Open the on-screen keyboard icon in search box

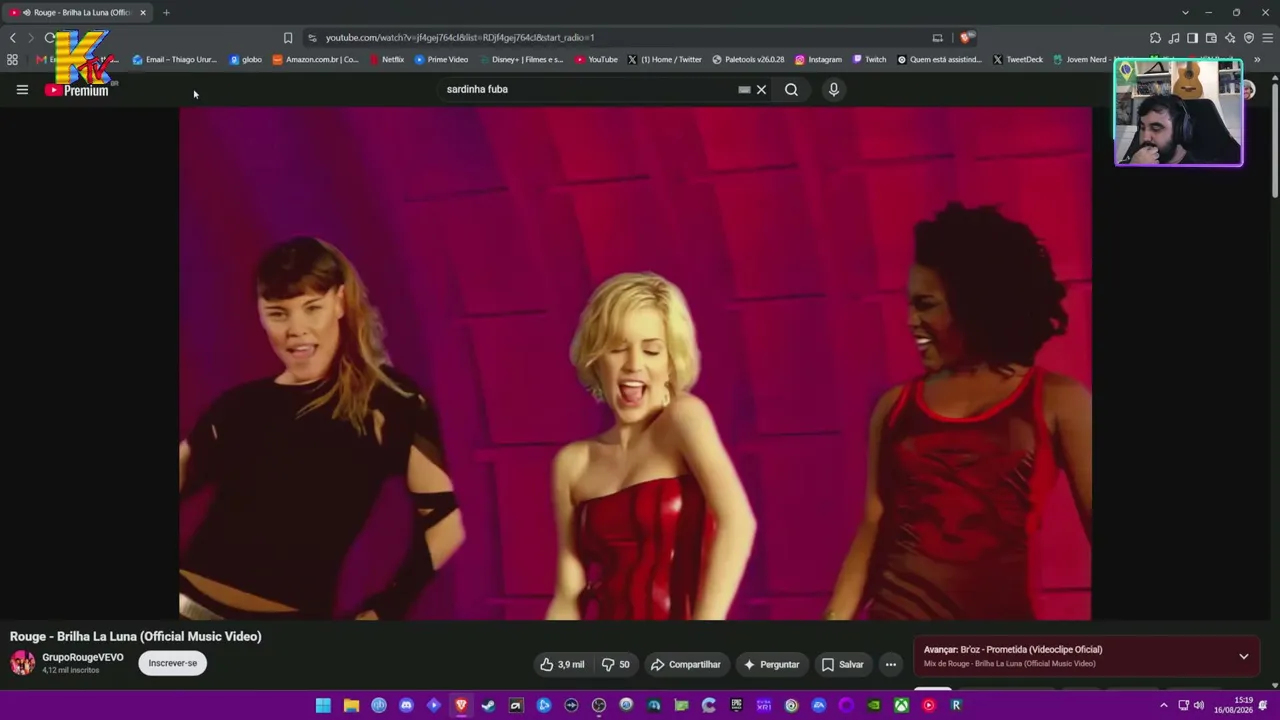(x=744, y=90)
